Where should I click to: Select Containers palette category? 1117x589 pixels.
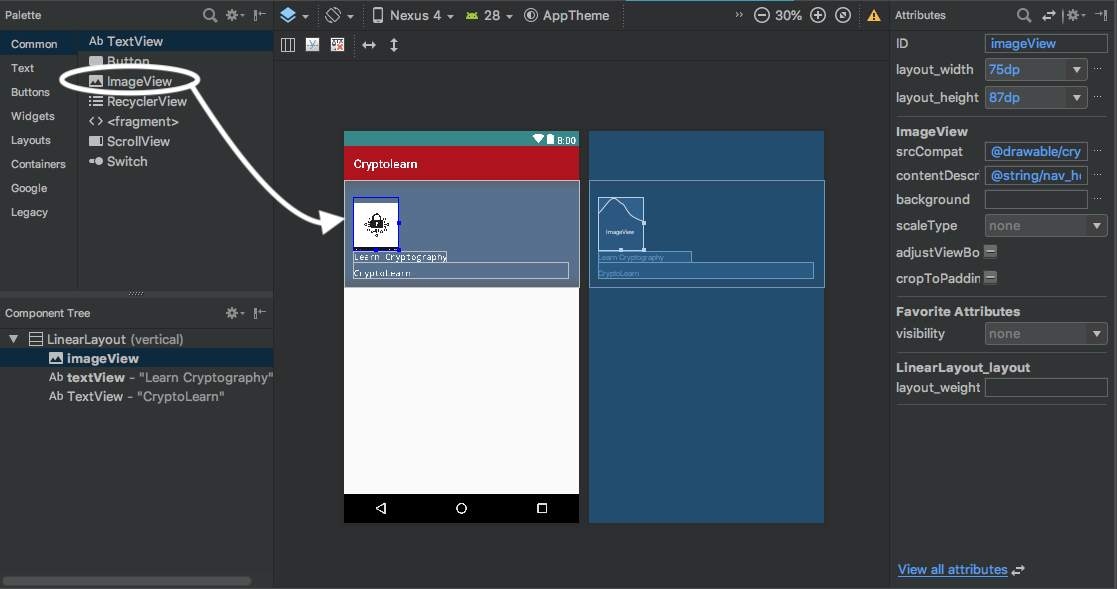tap(38, 165)
